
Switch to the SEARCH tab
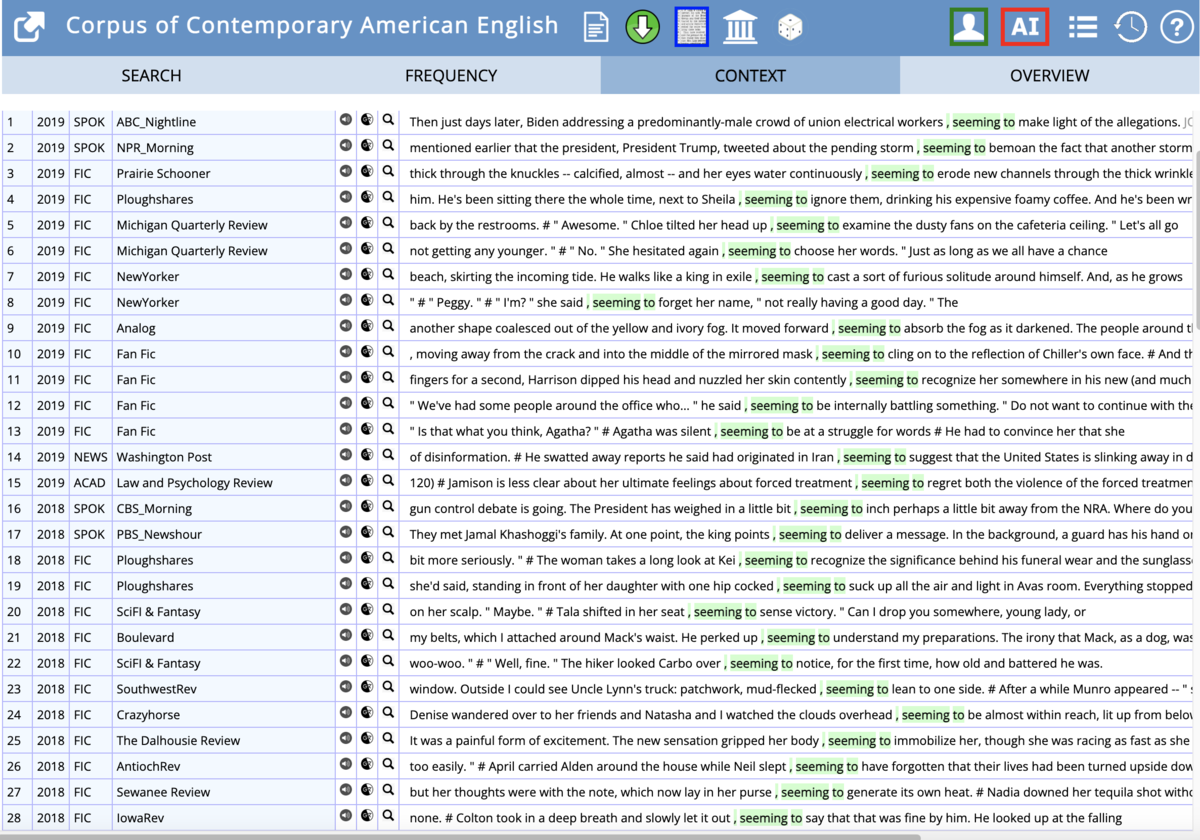(x=151, y=75)
